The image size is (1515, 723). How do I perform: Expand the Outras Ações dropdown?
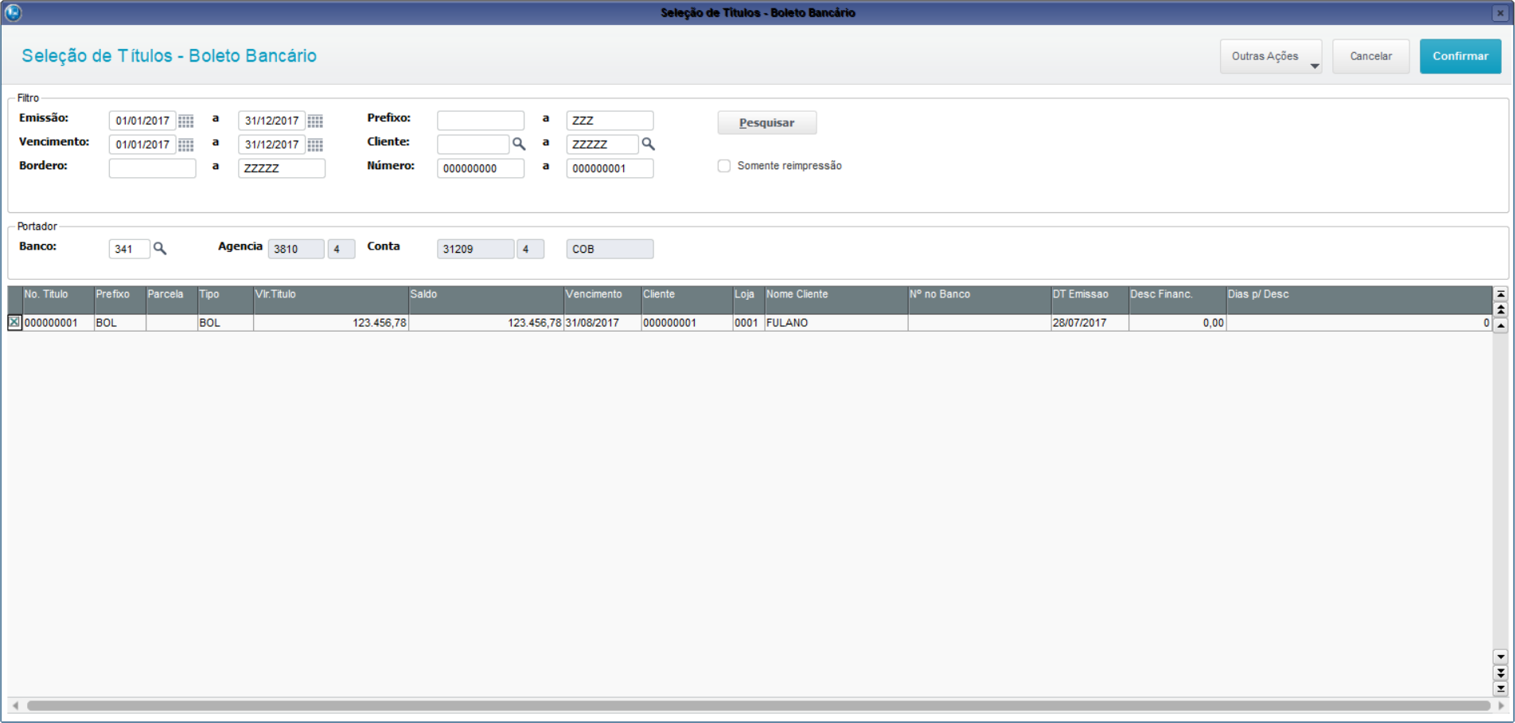[1270, 57]
